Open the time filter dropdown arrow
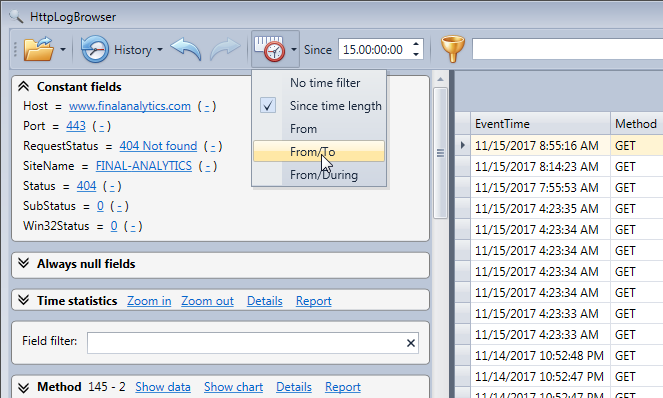The width and height of the screenshot is (663, 398). pyautogui.click(x=293, y=49)
